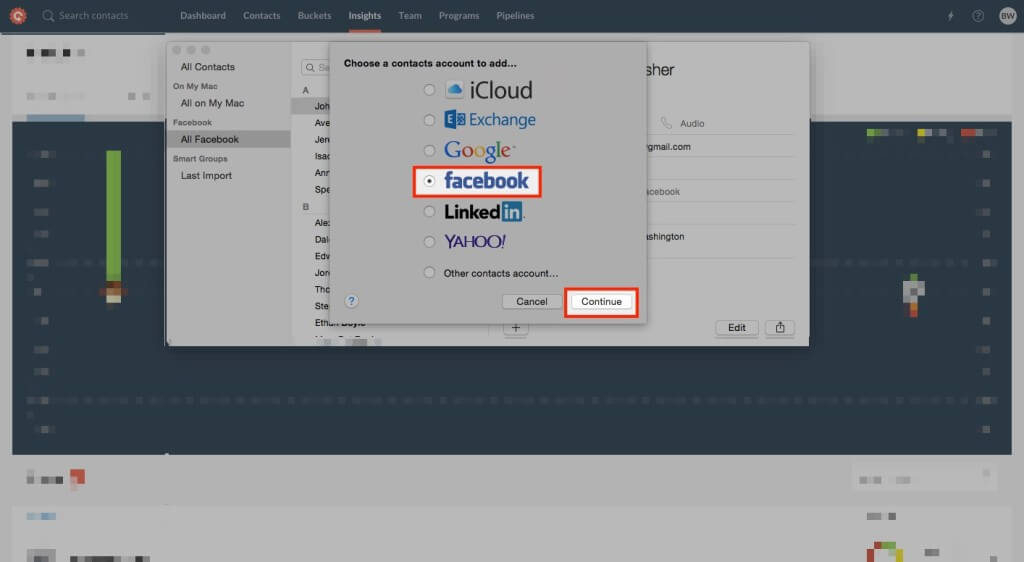The width and height of the screenshot is (1024, 562).
Task: Select Other contacts account option
Action: click(x=429, y=273)
